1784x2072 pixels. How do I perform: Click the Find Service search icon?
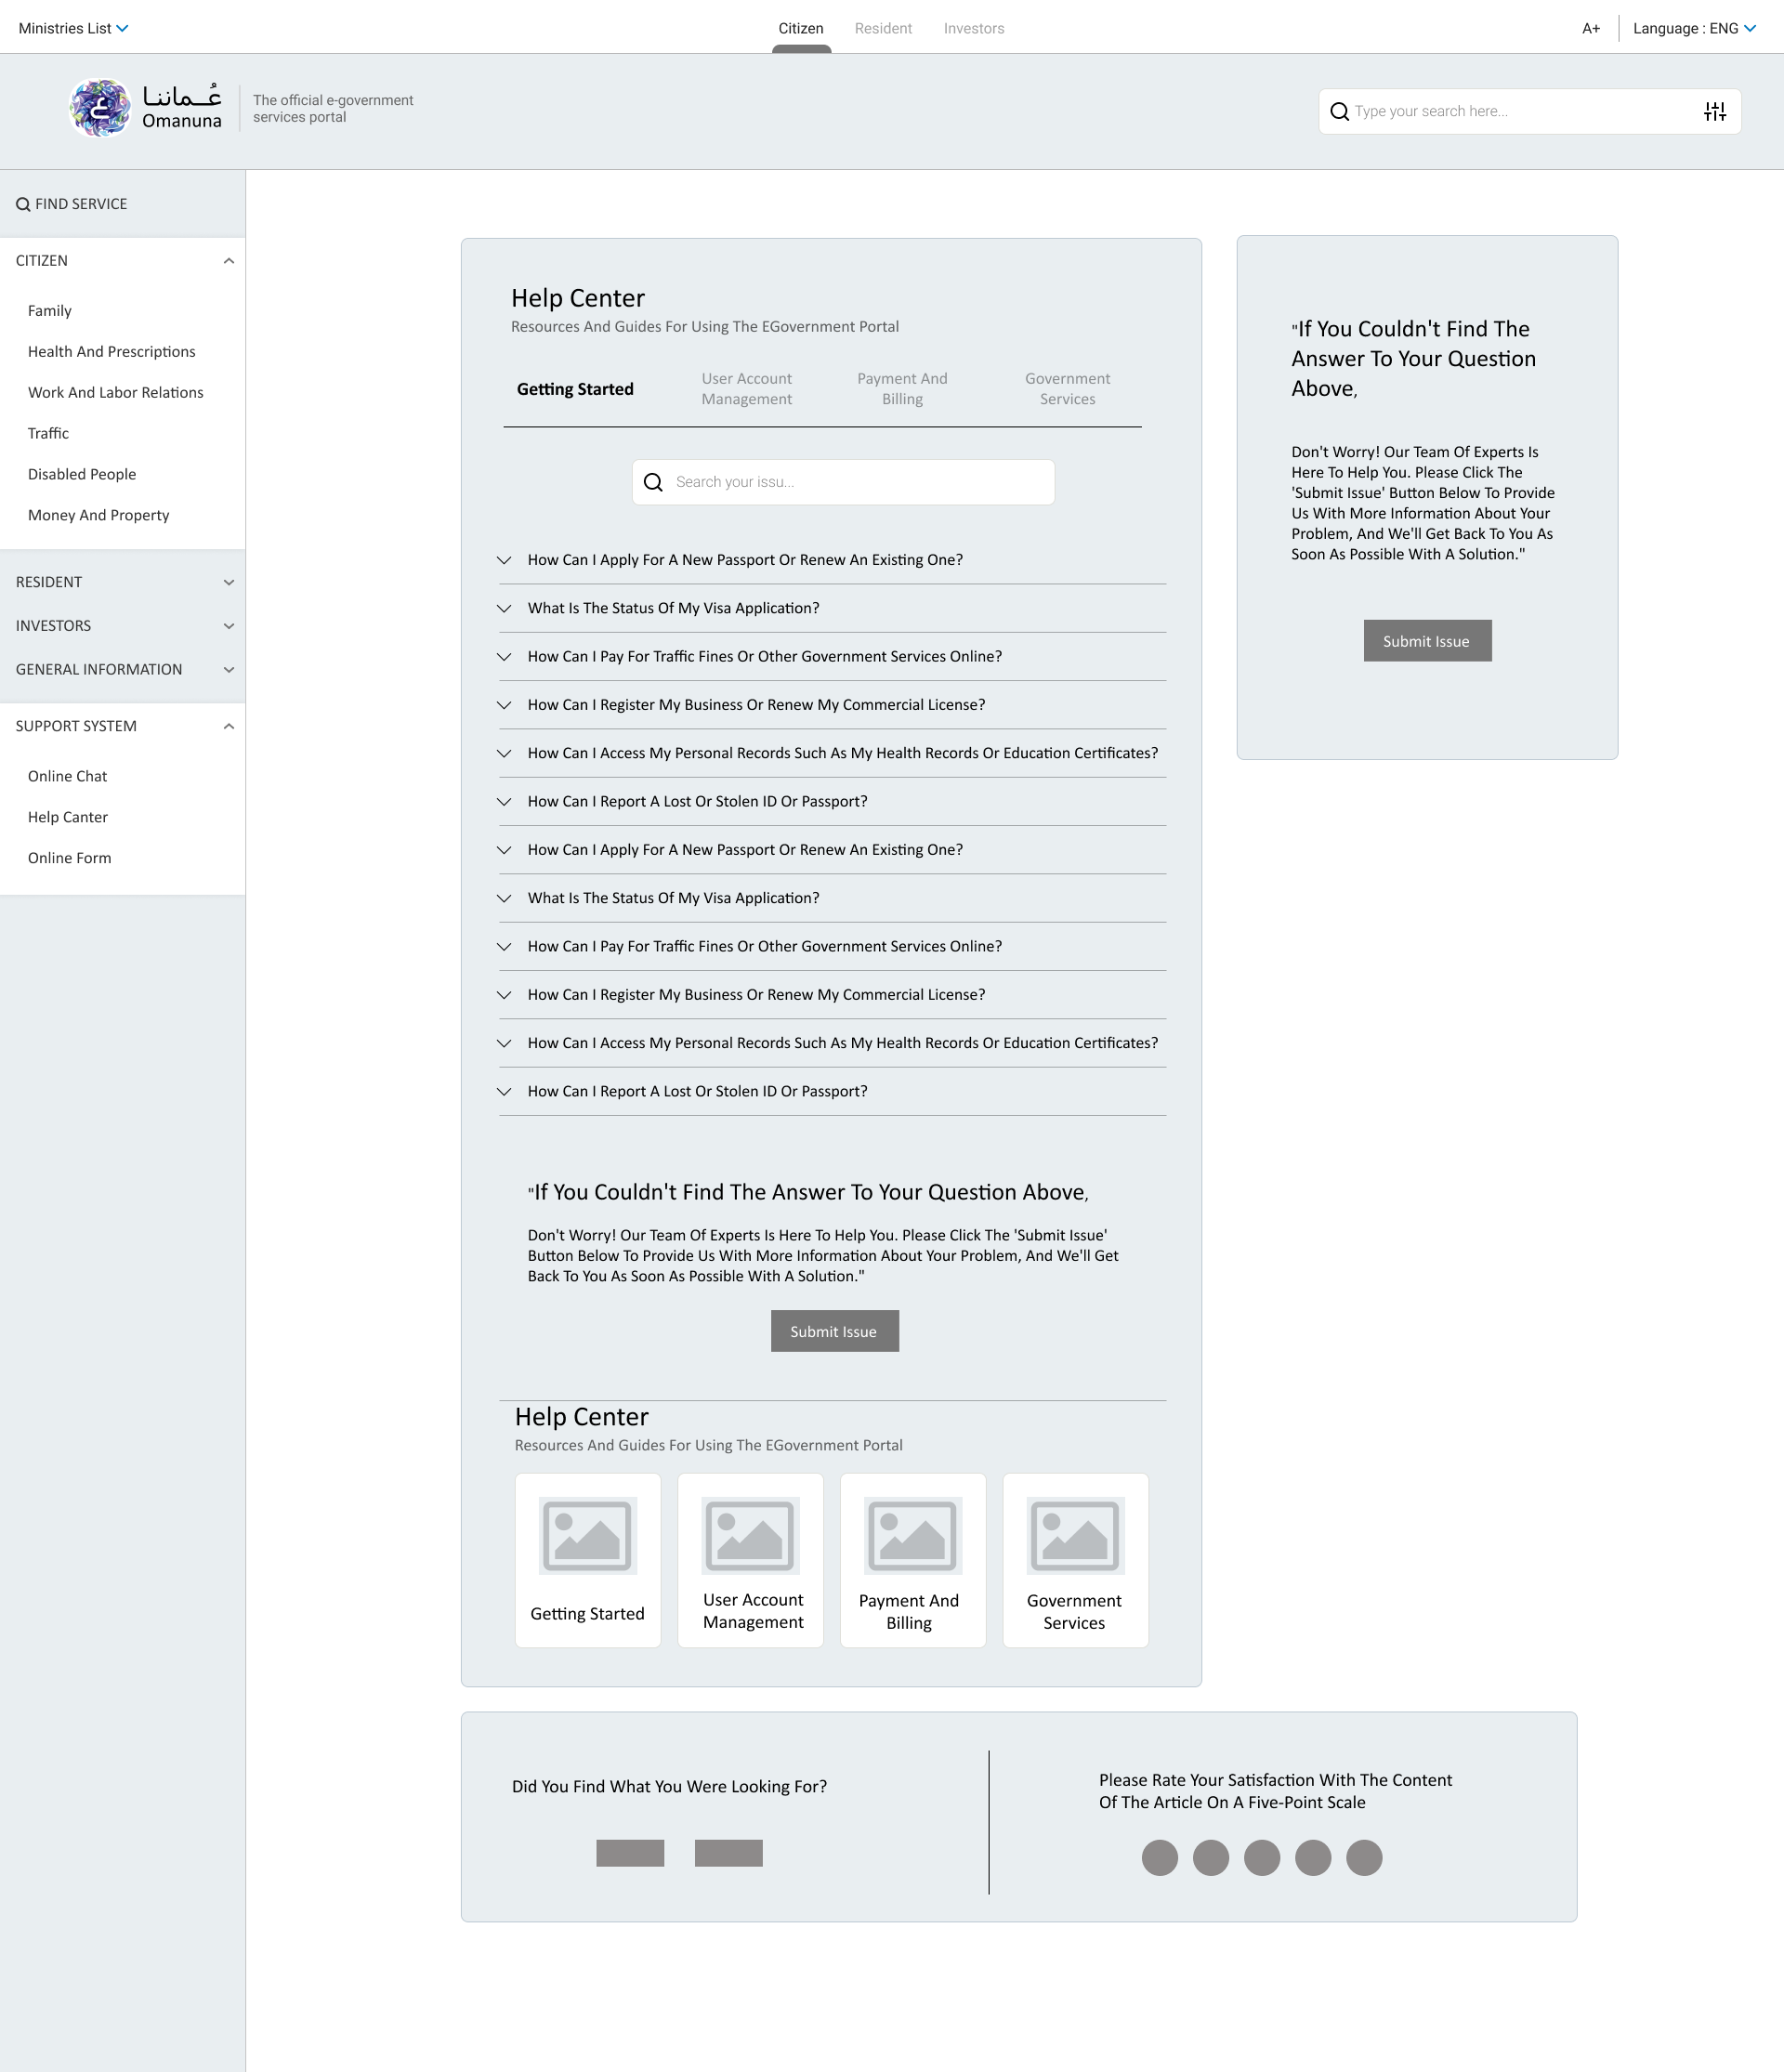pyautogui.click(x=23, y=204)
